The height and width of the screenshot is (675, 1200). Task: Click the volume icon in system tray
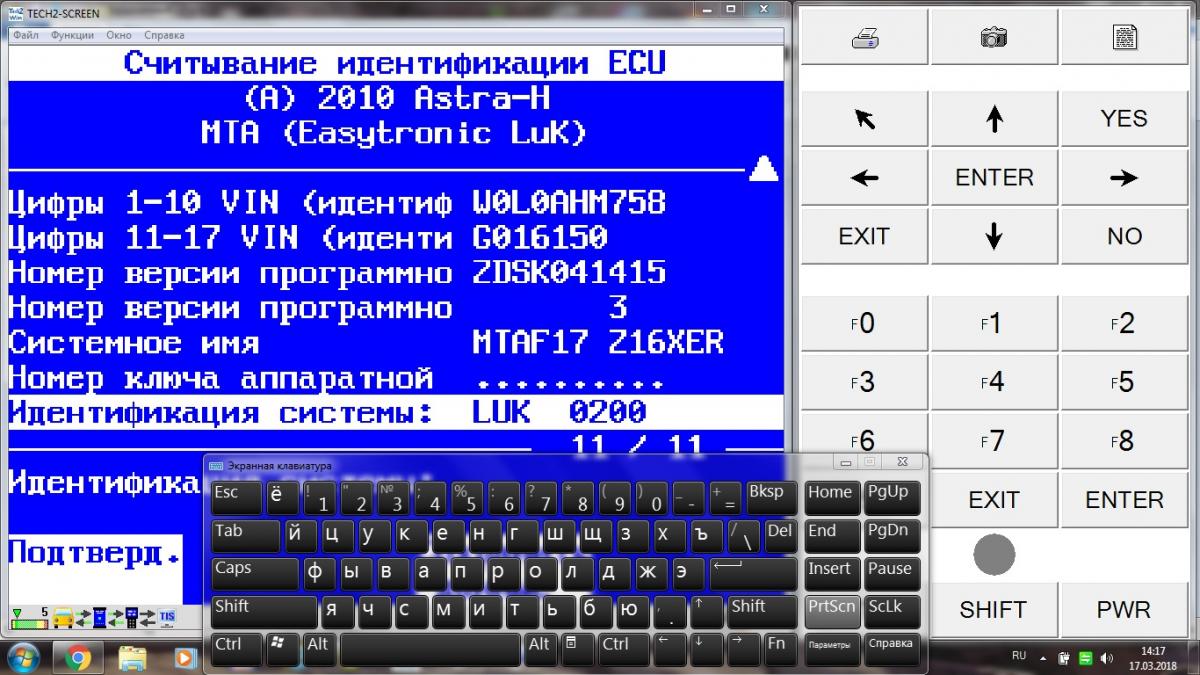[1107, 657]
